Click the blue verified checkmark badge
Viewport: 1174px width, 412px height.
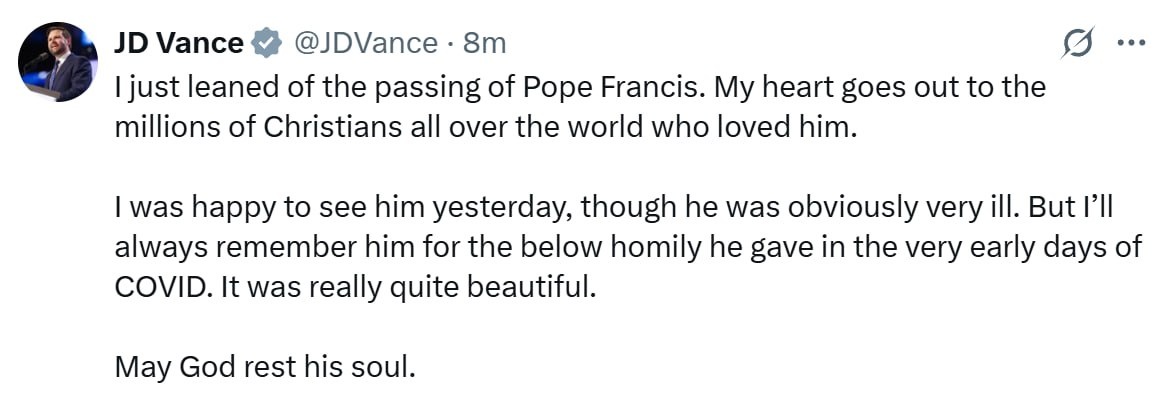pyautogui.click(x=266, y=44)
